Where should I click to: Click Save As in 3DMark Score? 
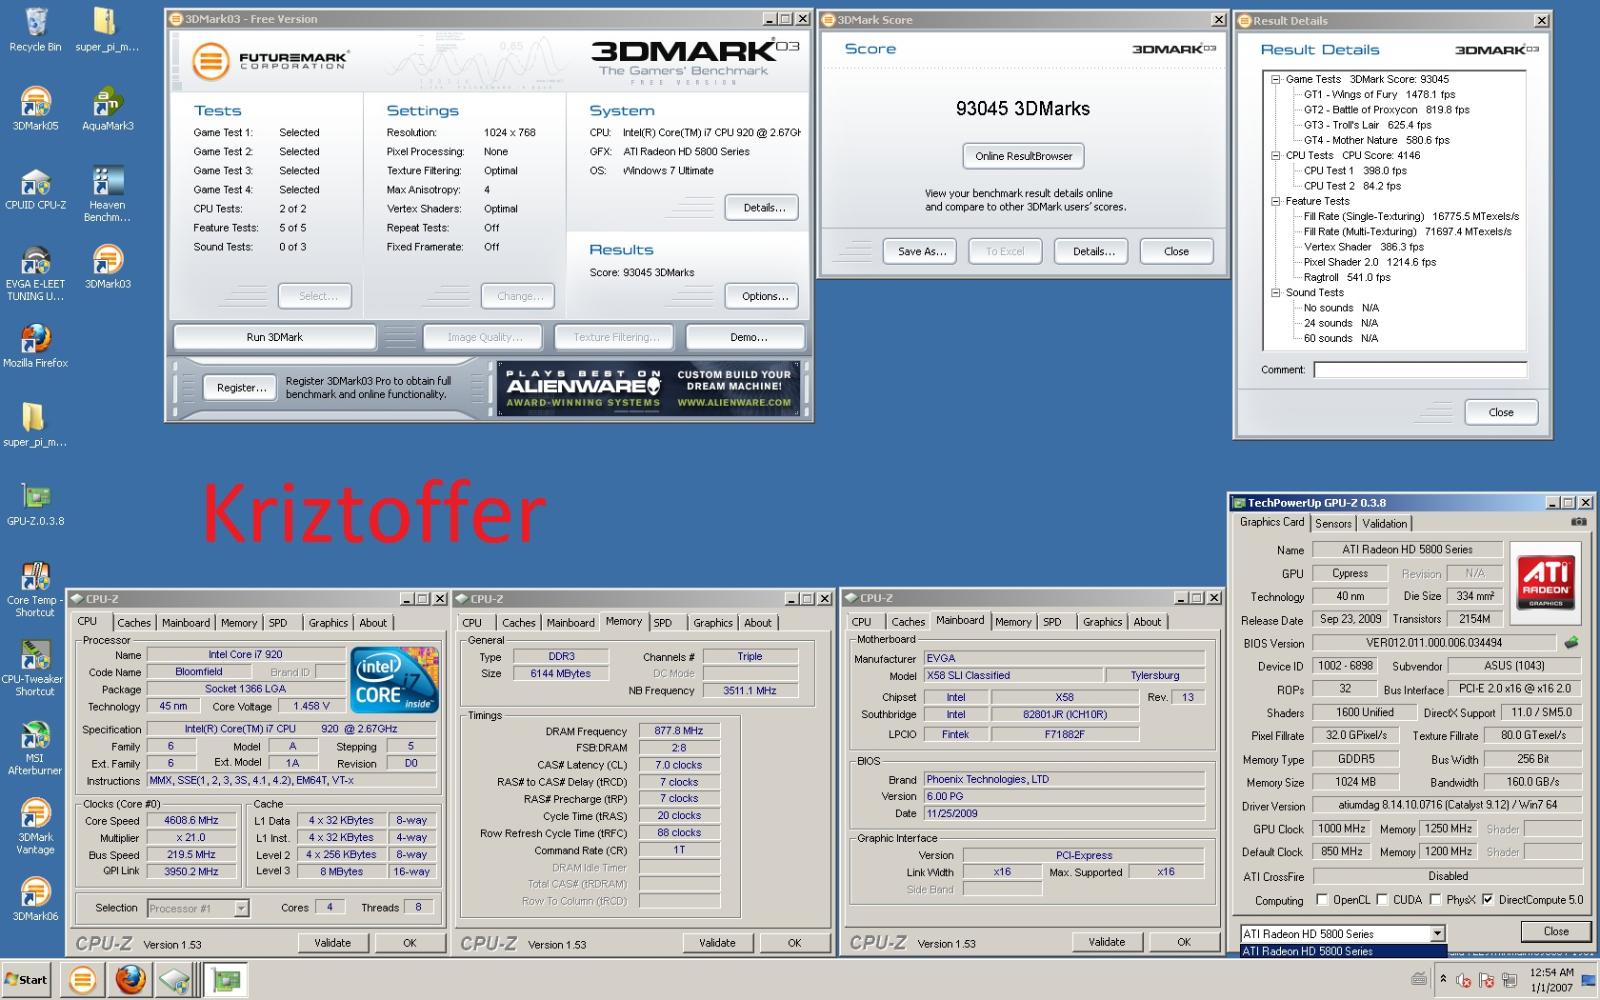coord(920,251)
